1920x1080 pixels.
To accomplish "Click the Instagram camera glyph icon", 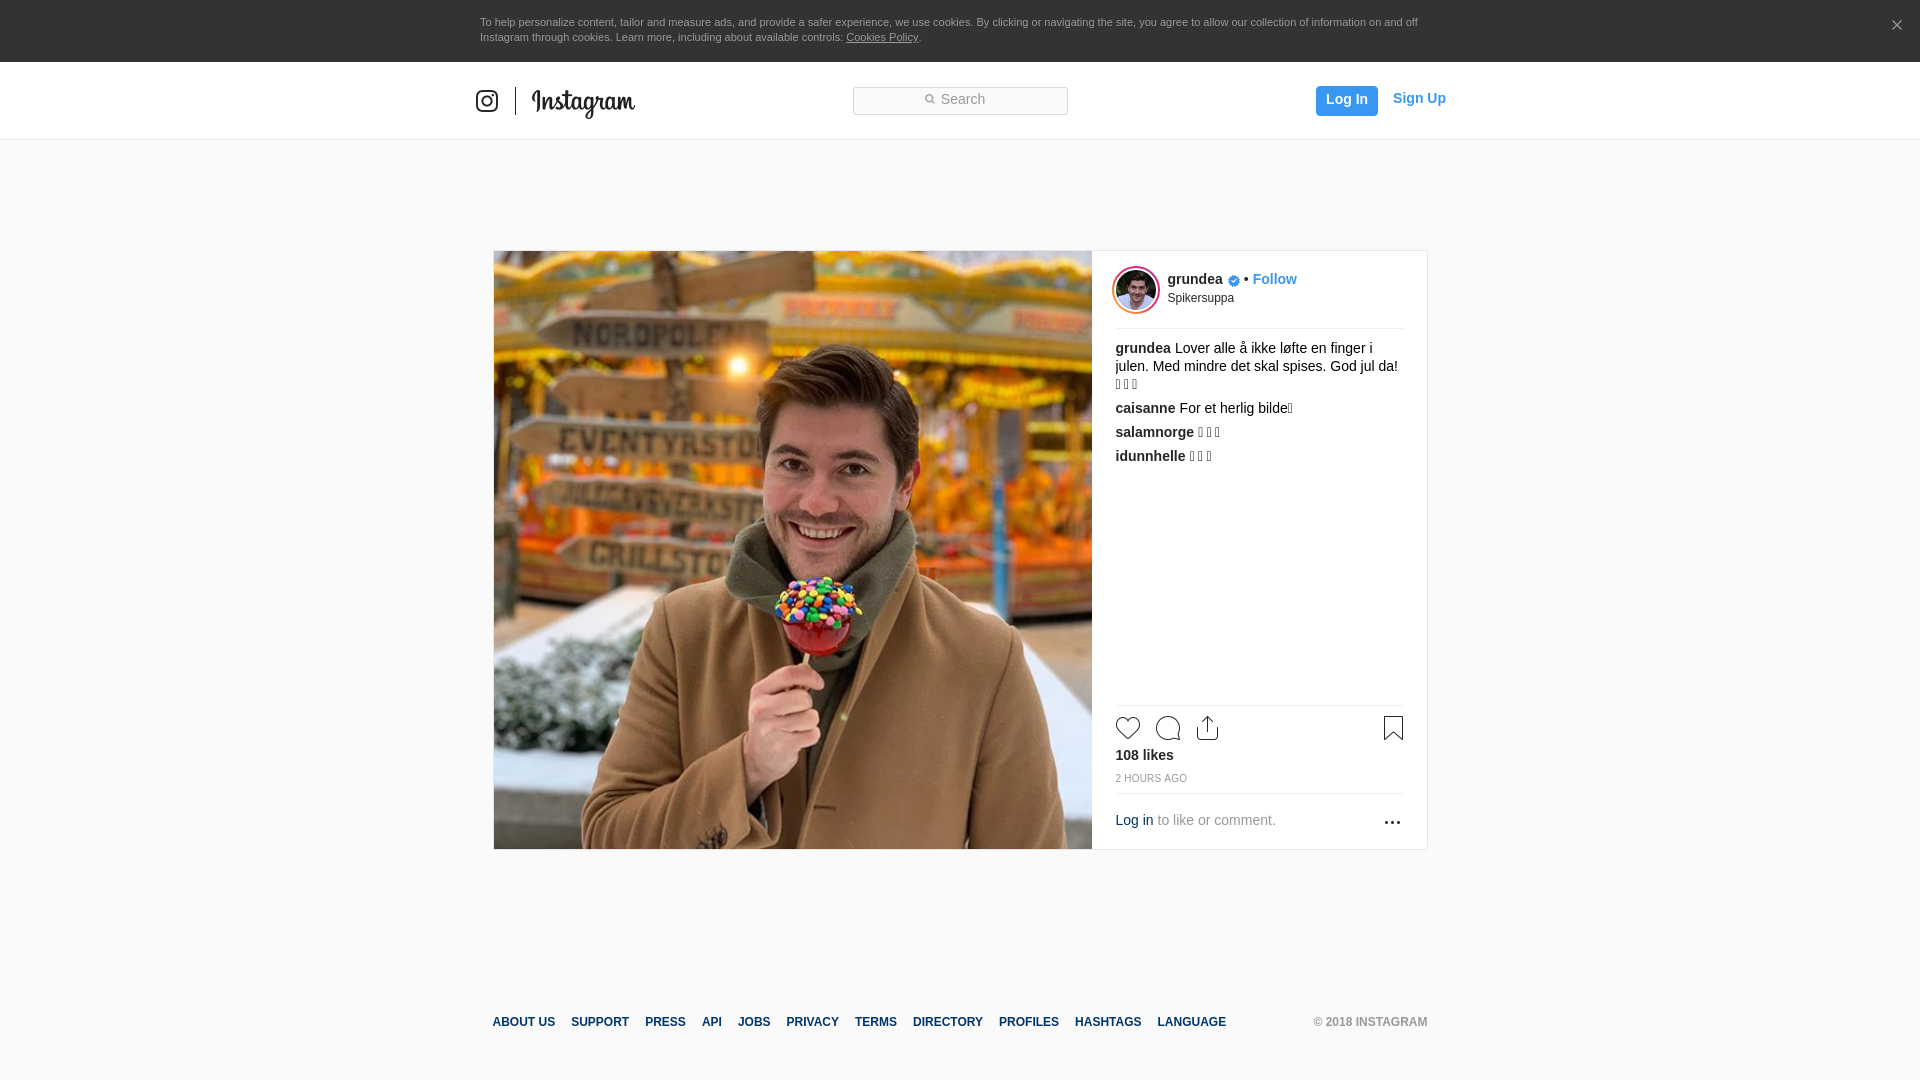I will tap(487, 101).
